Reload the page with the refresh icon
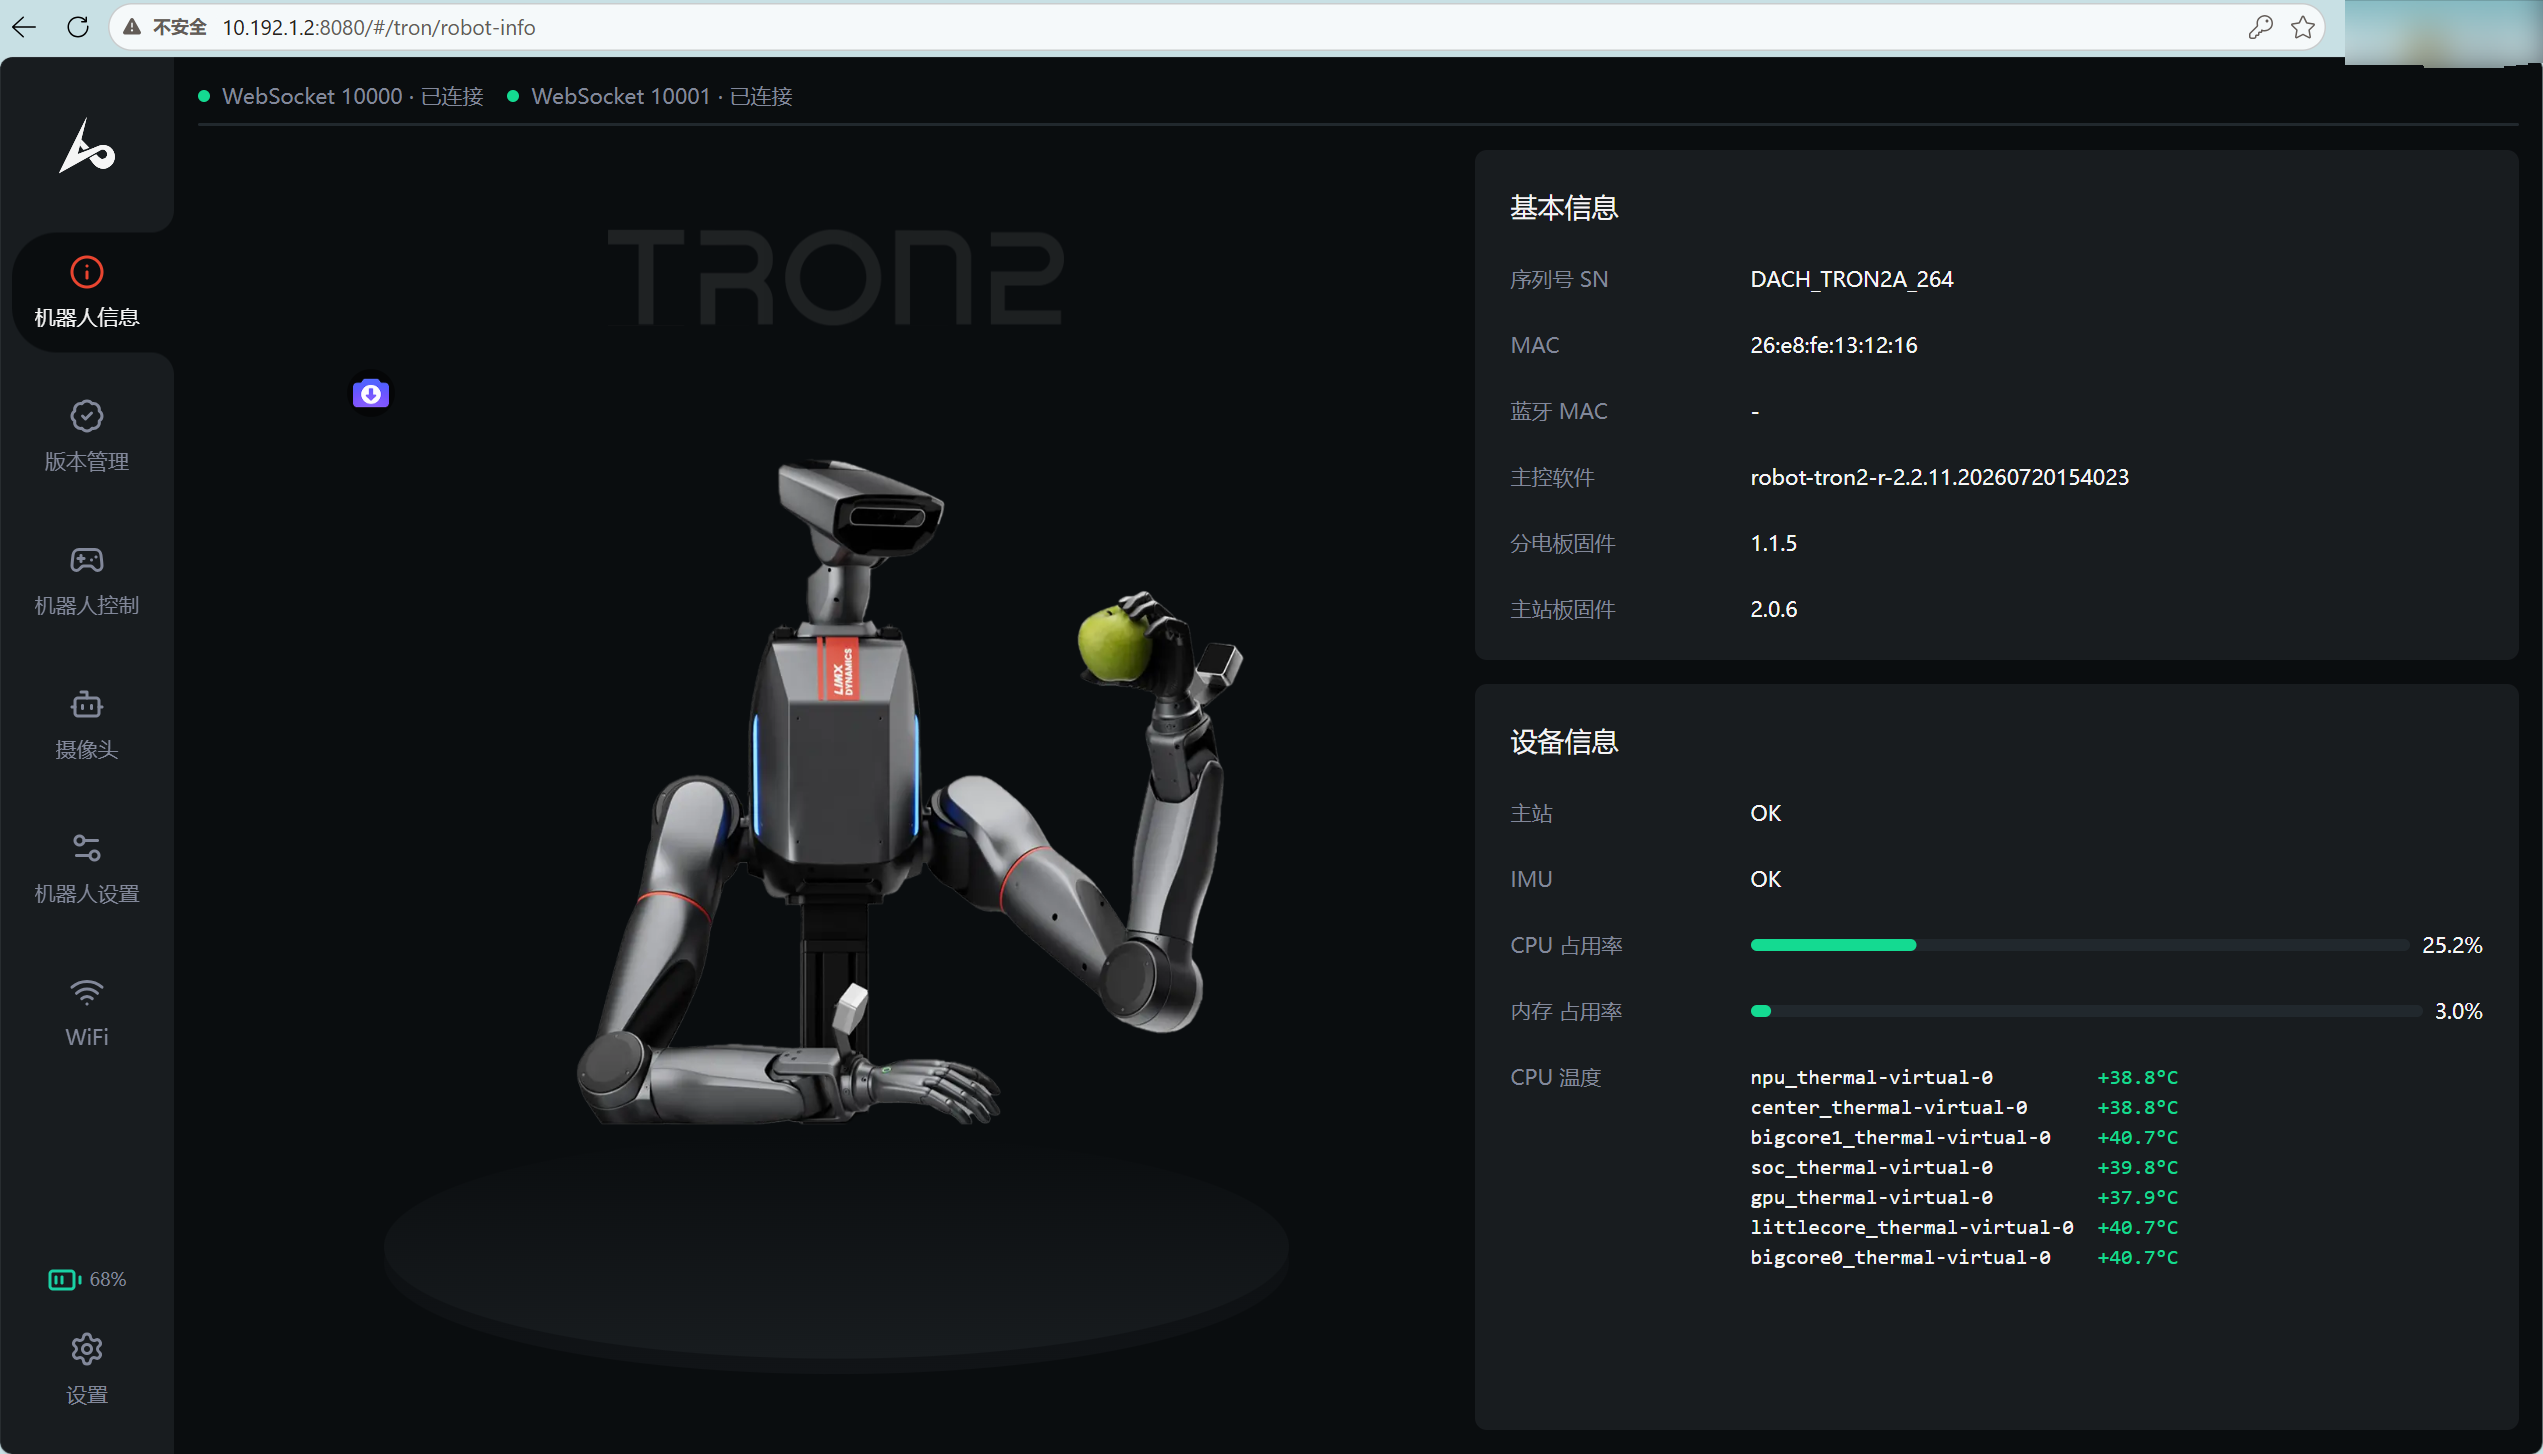2543x1454 pixels. [77, 27]
